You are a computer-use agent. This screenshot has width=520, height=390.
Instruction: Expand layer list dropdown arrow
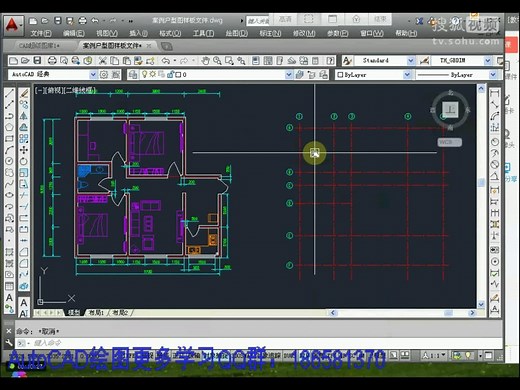click(289, 75)
